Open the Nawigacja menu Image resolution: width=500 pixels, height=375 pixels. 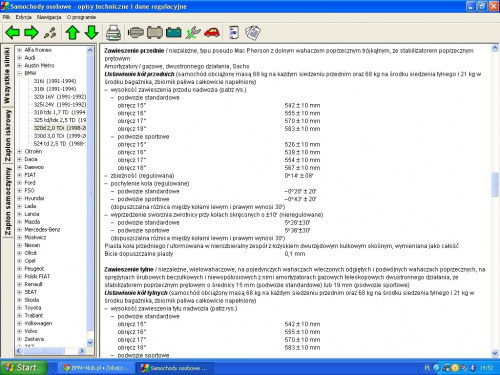(49, 17)
